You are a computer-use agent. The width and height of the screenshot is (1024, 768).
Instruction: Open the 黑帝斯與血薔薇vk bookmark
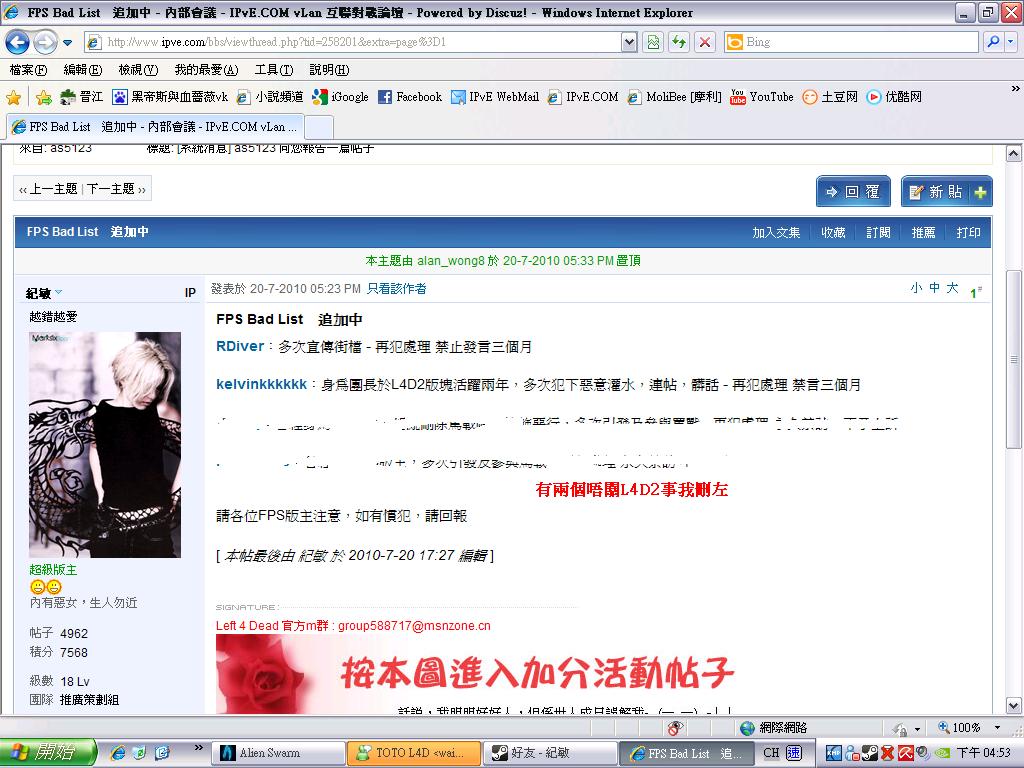[170, 97]
